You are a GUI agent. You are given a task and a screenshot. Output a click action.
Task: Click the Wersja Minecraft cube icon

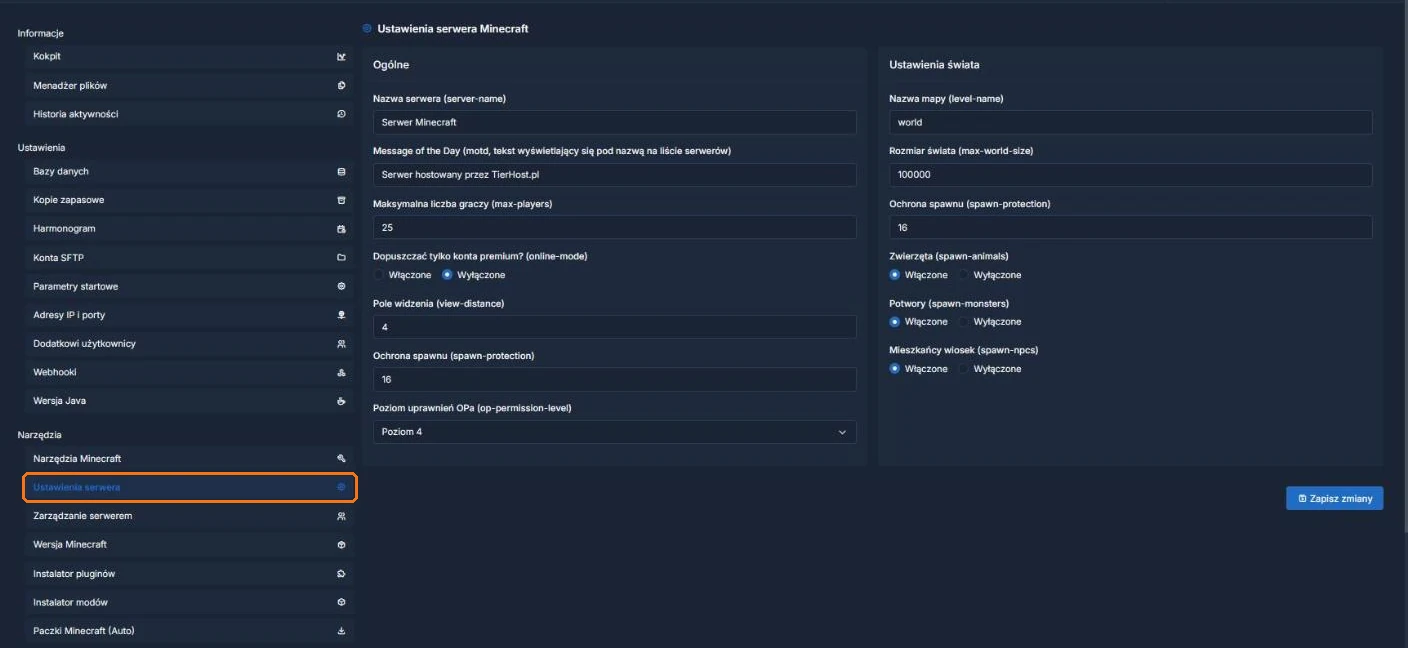tap(341, 545)
